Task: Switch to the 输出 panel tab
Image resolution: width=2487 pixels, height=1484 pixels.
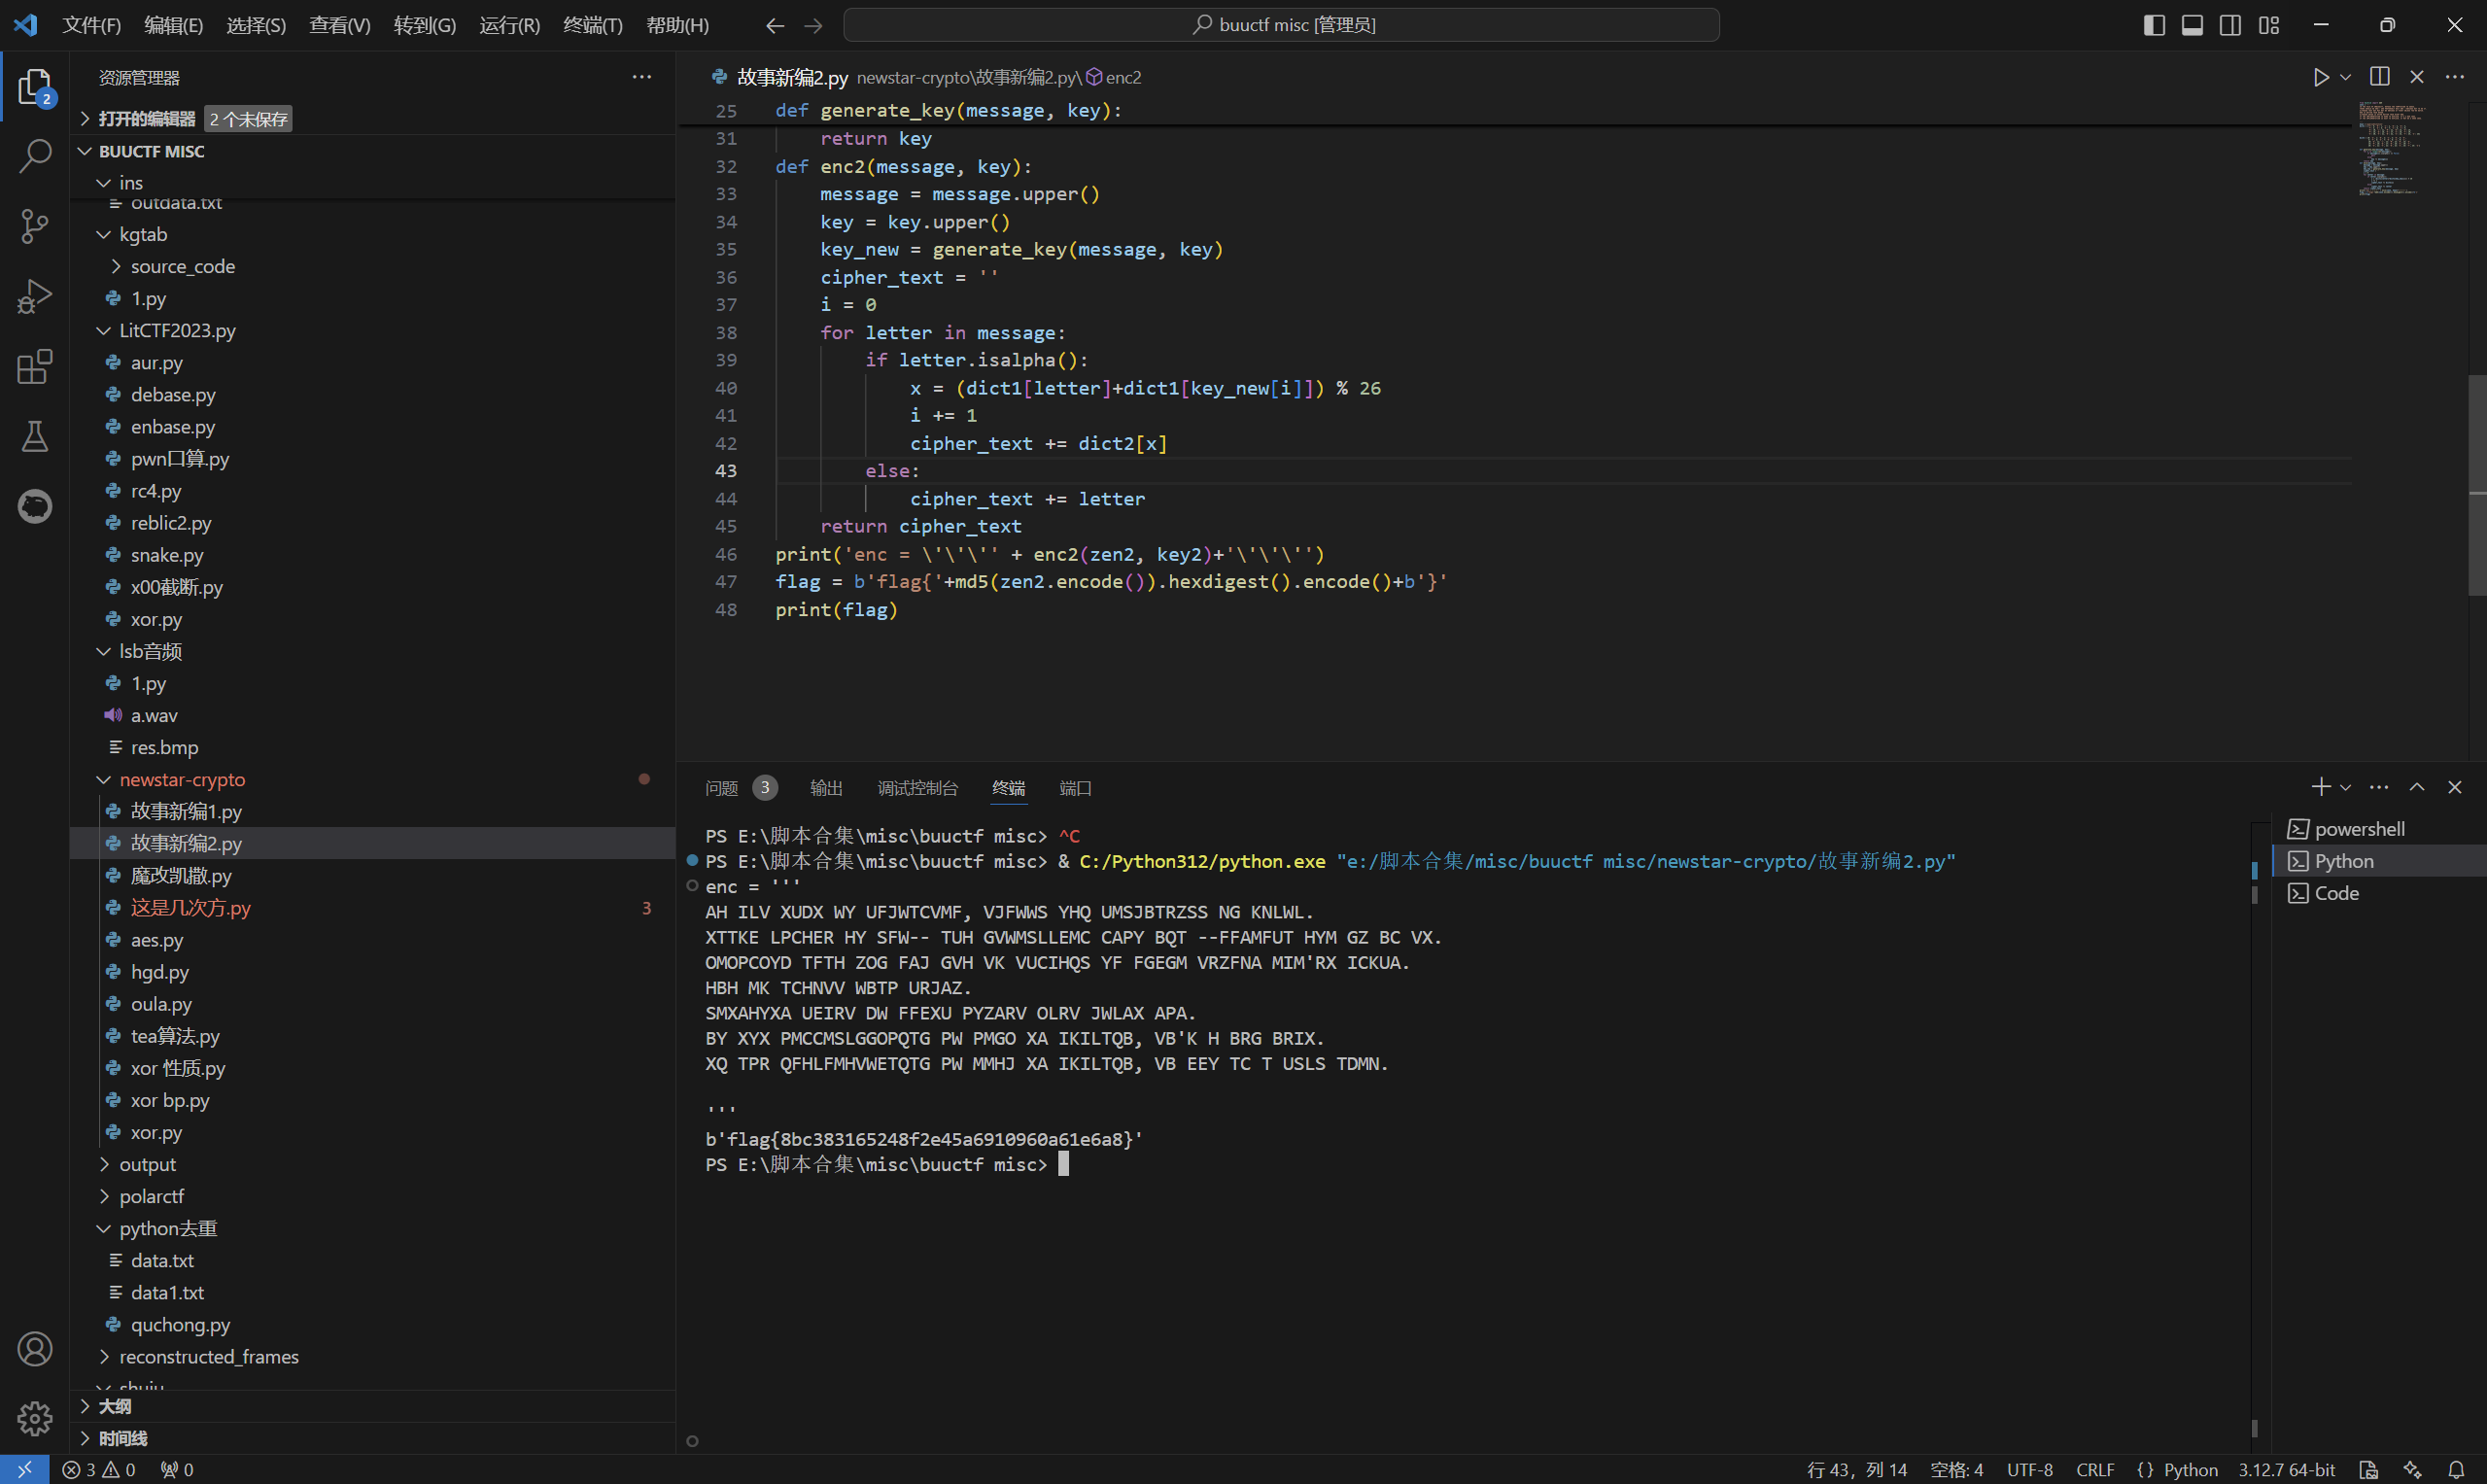Action: (x=826, y=788)
